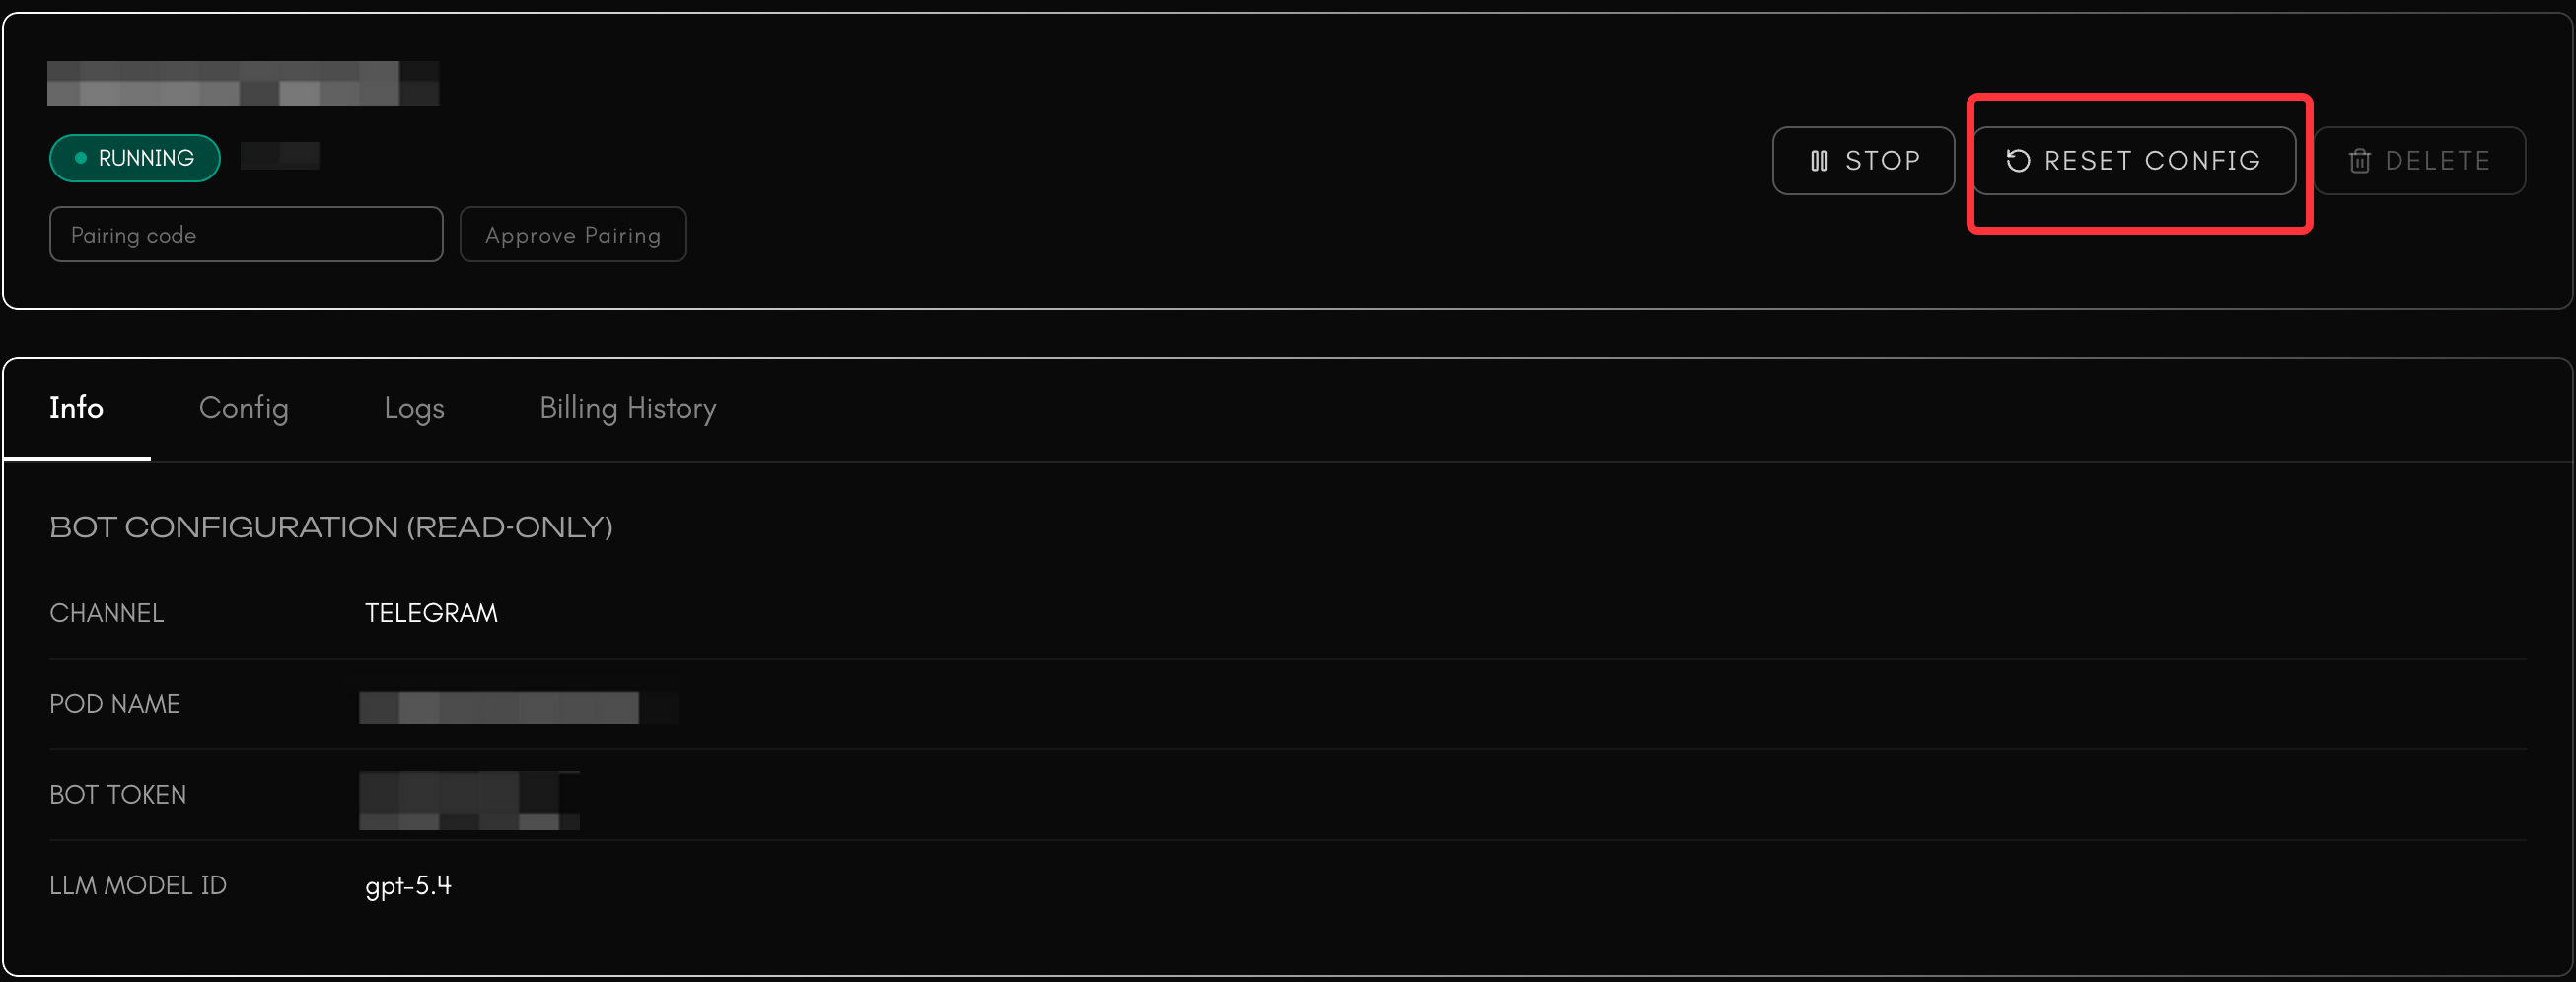Switch to the Info tab
Image resolution: width=2576 pixels, height=982 pixels.
[76, 408]
